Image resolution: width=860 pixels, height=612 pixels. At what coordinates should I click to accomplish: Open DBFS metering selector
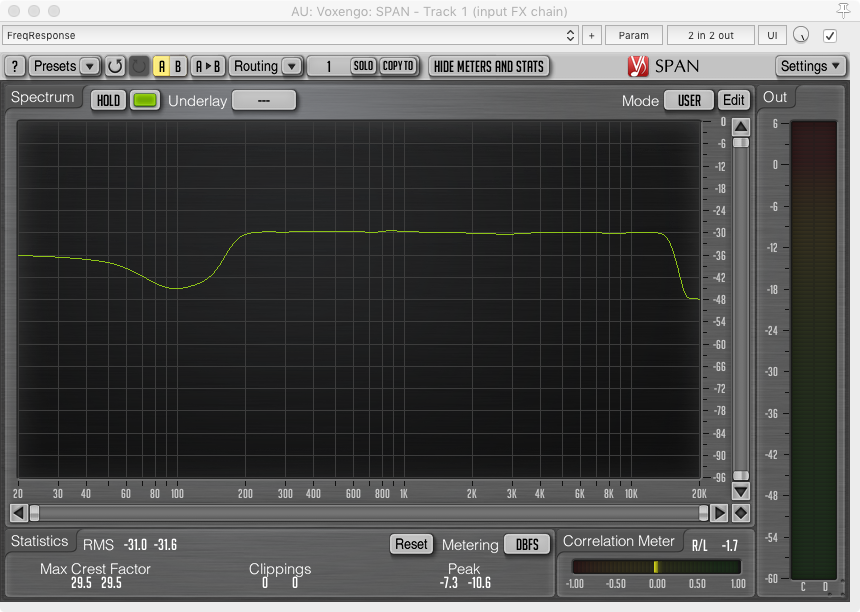coord(527,544)
